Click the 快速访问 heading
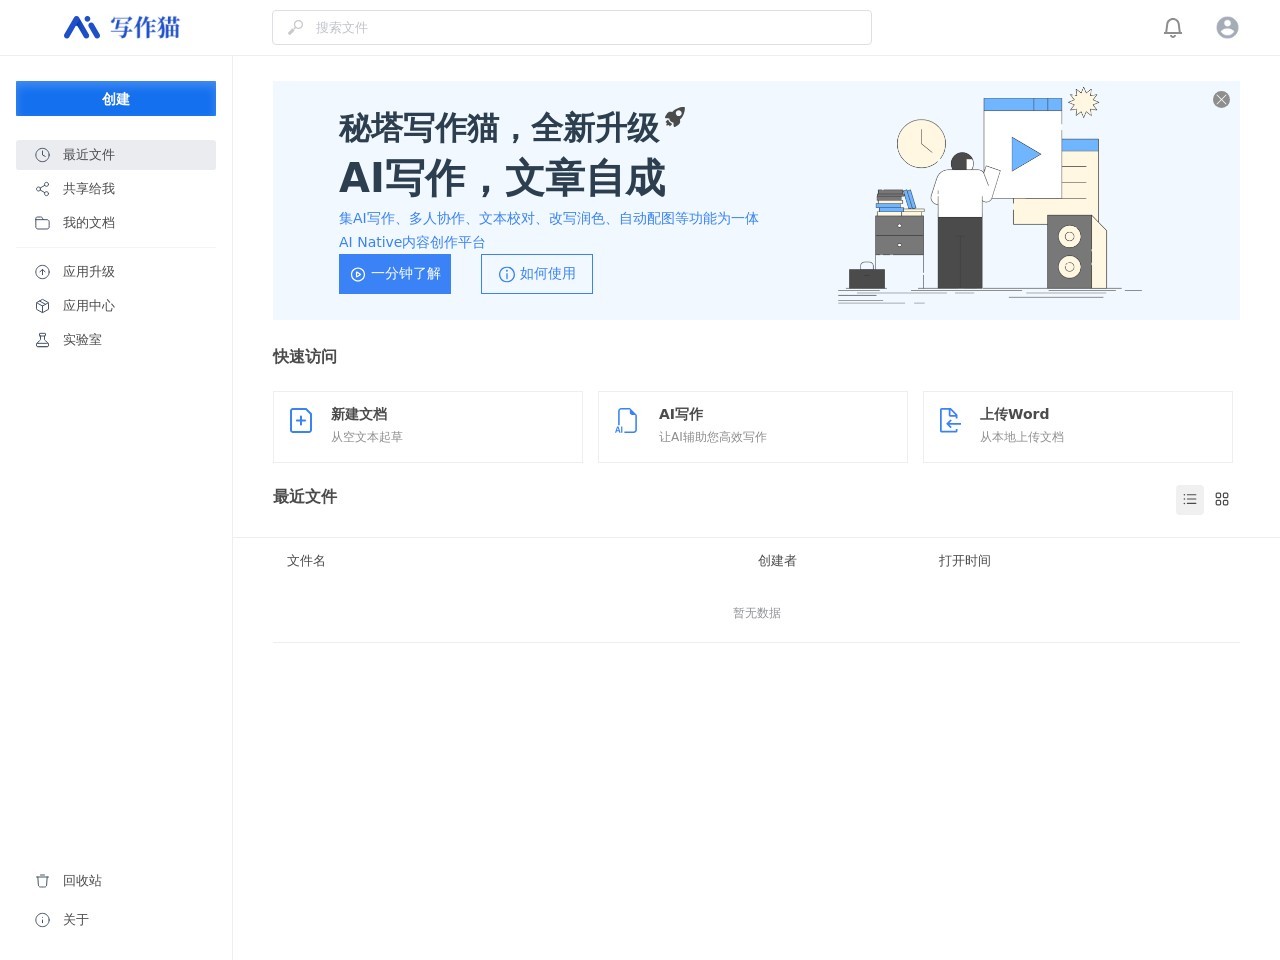This screenshot has height=960, width=1280. tap(305, 357)
